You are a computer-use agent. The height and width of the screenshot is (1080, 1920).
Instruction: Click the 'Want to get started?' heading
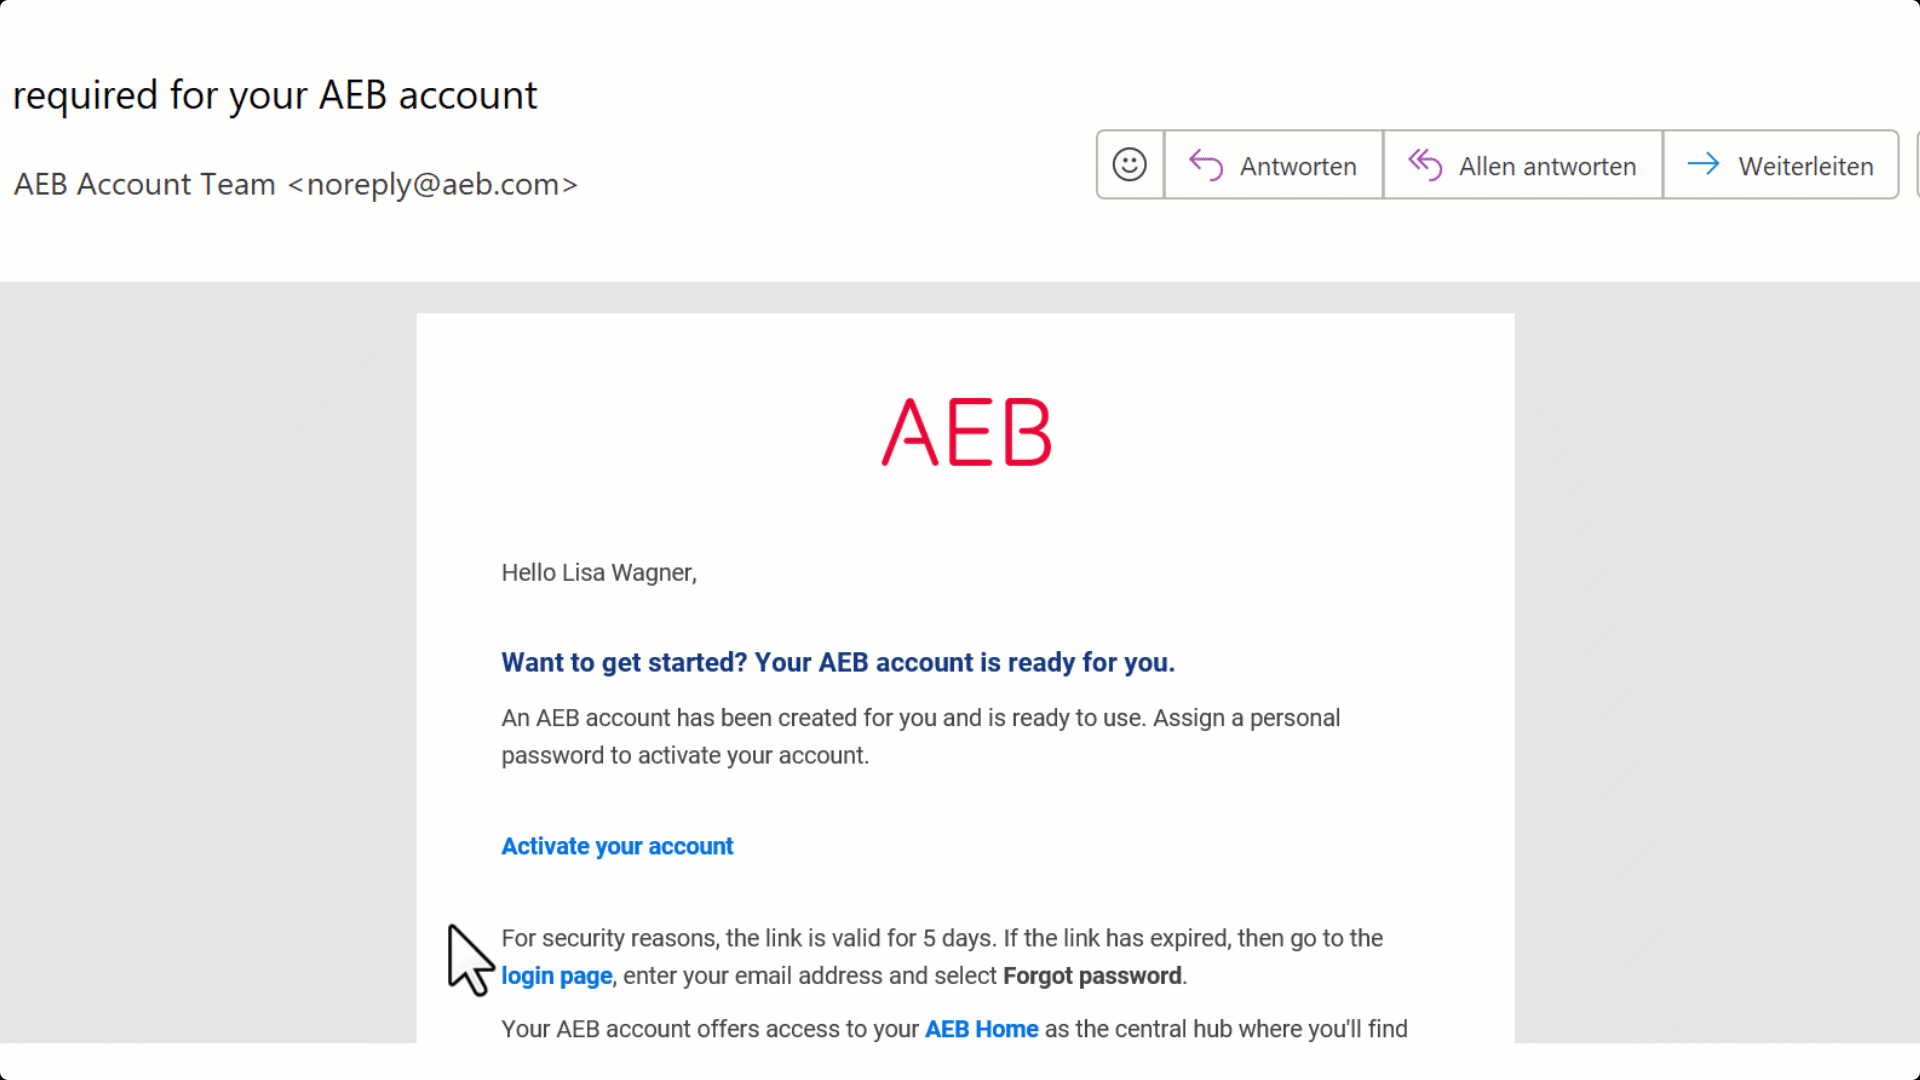[x=837, y=662]
